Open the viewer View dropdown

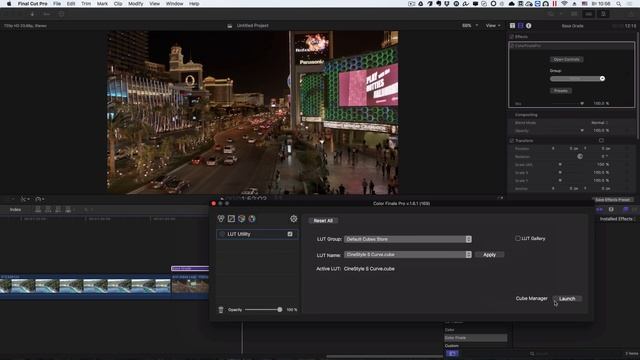click(x=493, y=26)
